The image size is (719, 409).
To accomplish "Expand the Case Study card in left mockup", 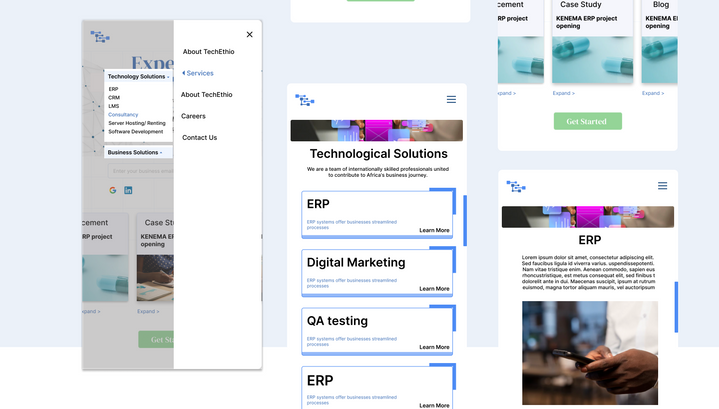I will [x=148, y=311].
